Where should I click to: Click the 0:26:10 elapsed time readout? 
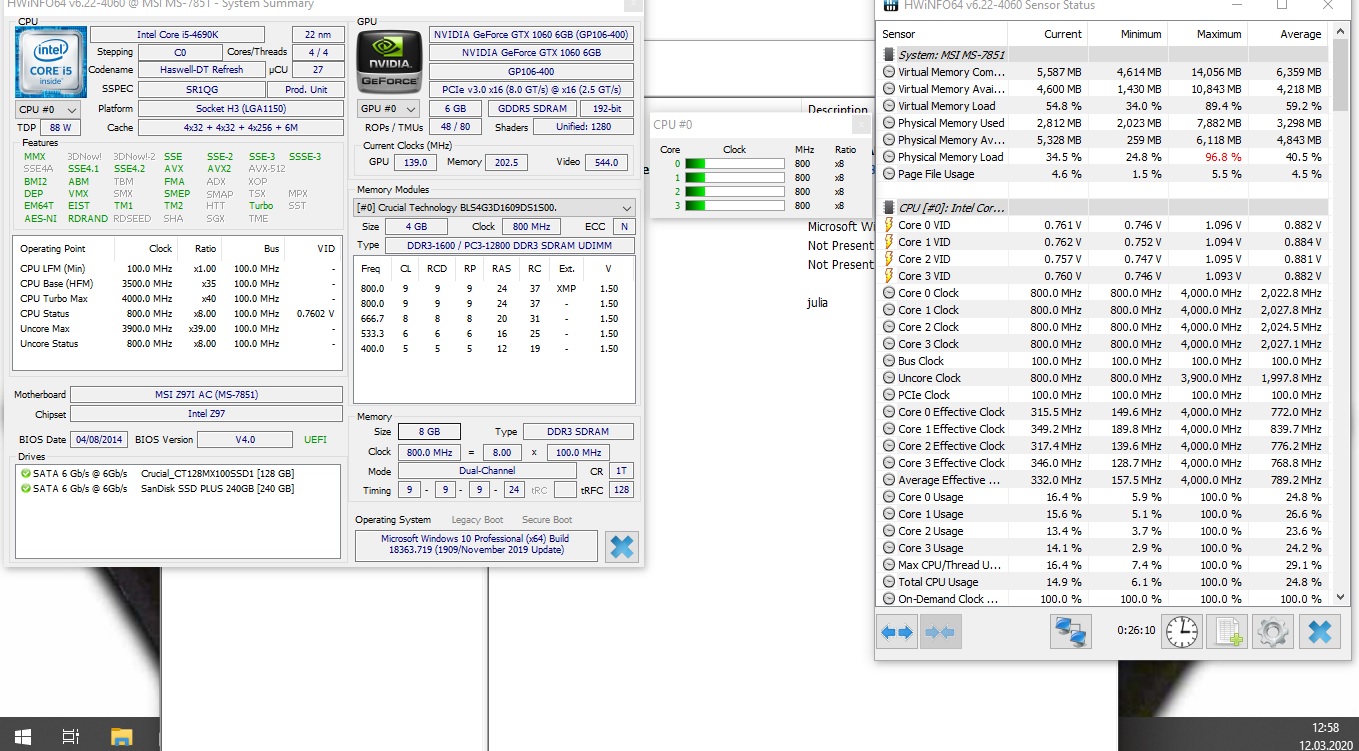coord(1136,631)
